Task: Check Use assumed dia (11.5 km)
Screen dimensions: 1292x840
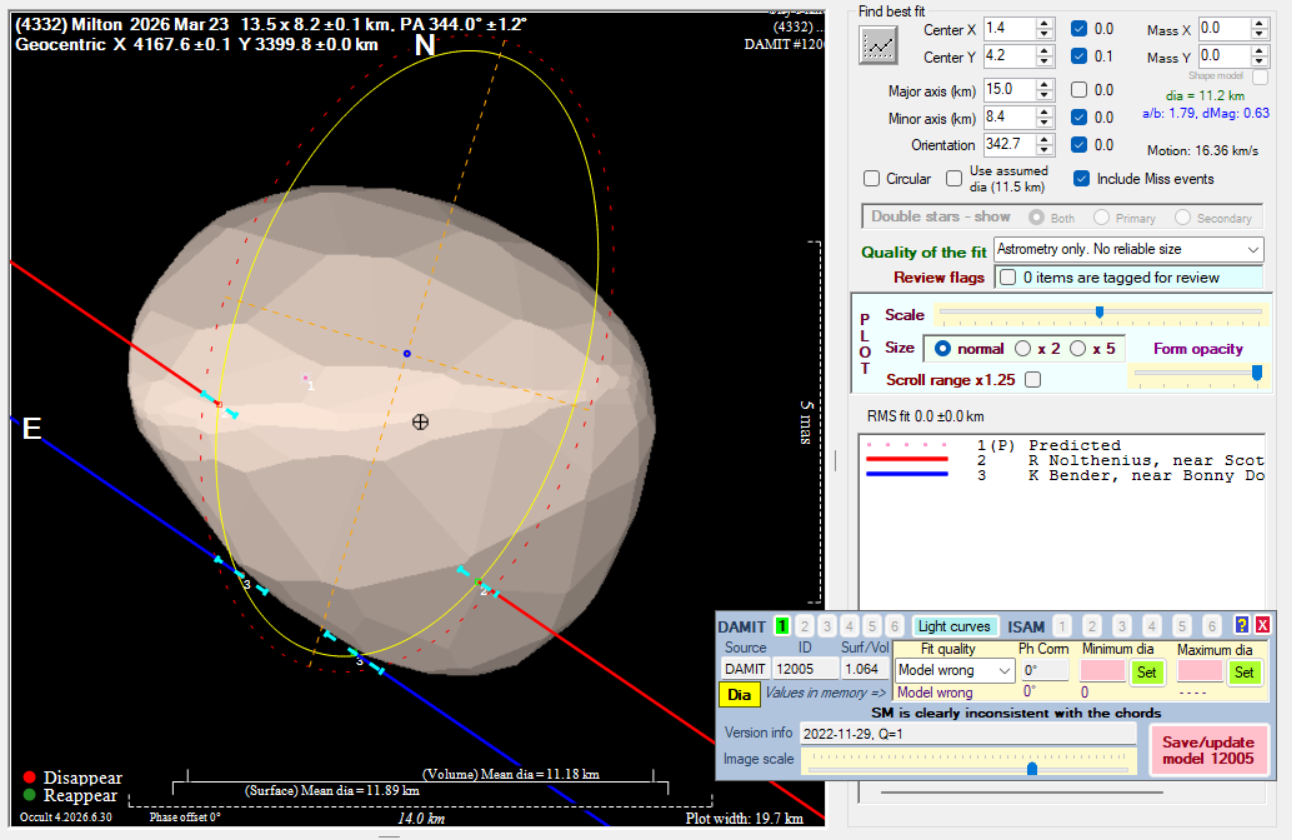Action: point(954,179)
